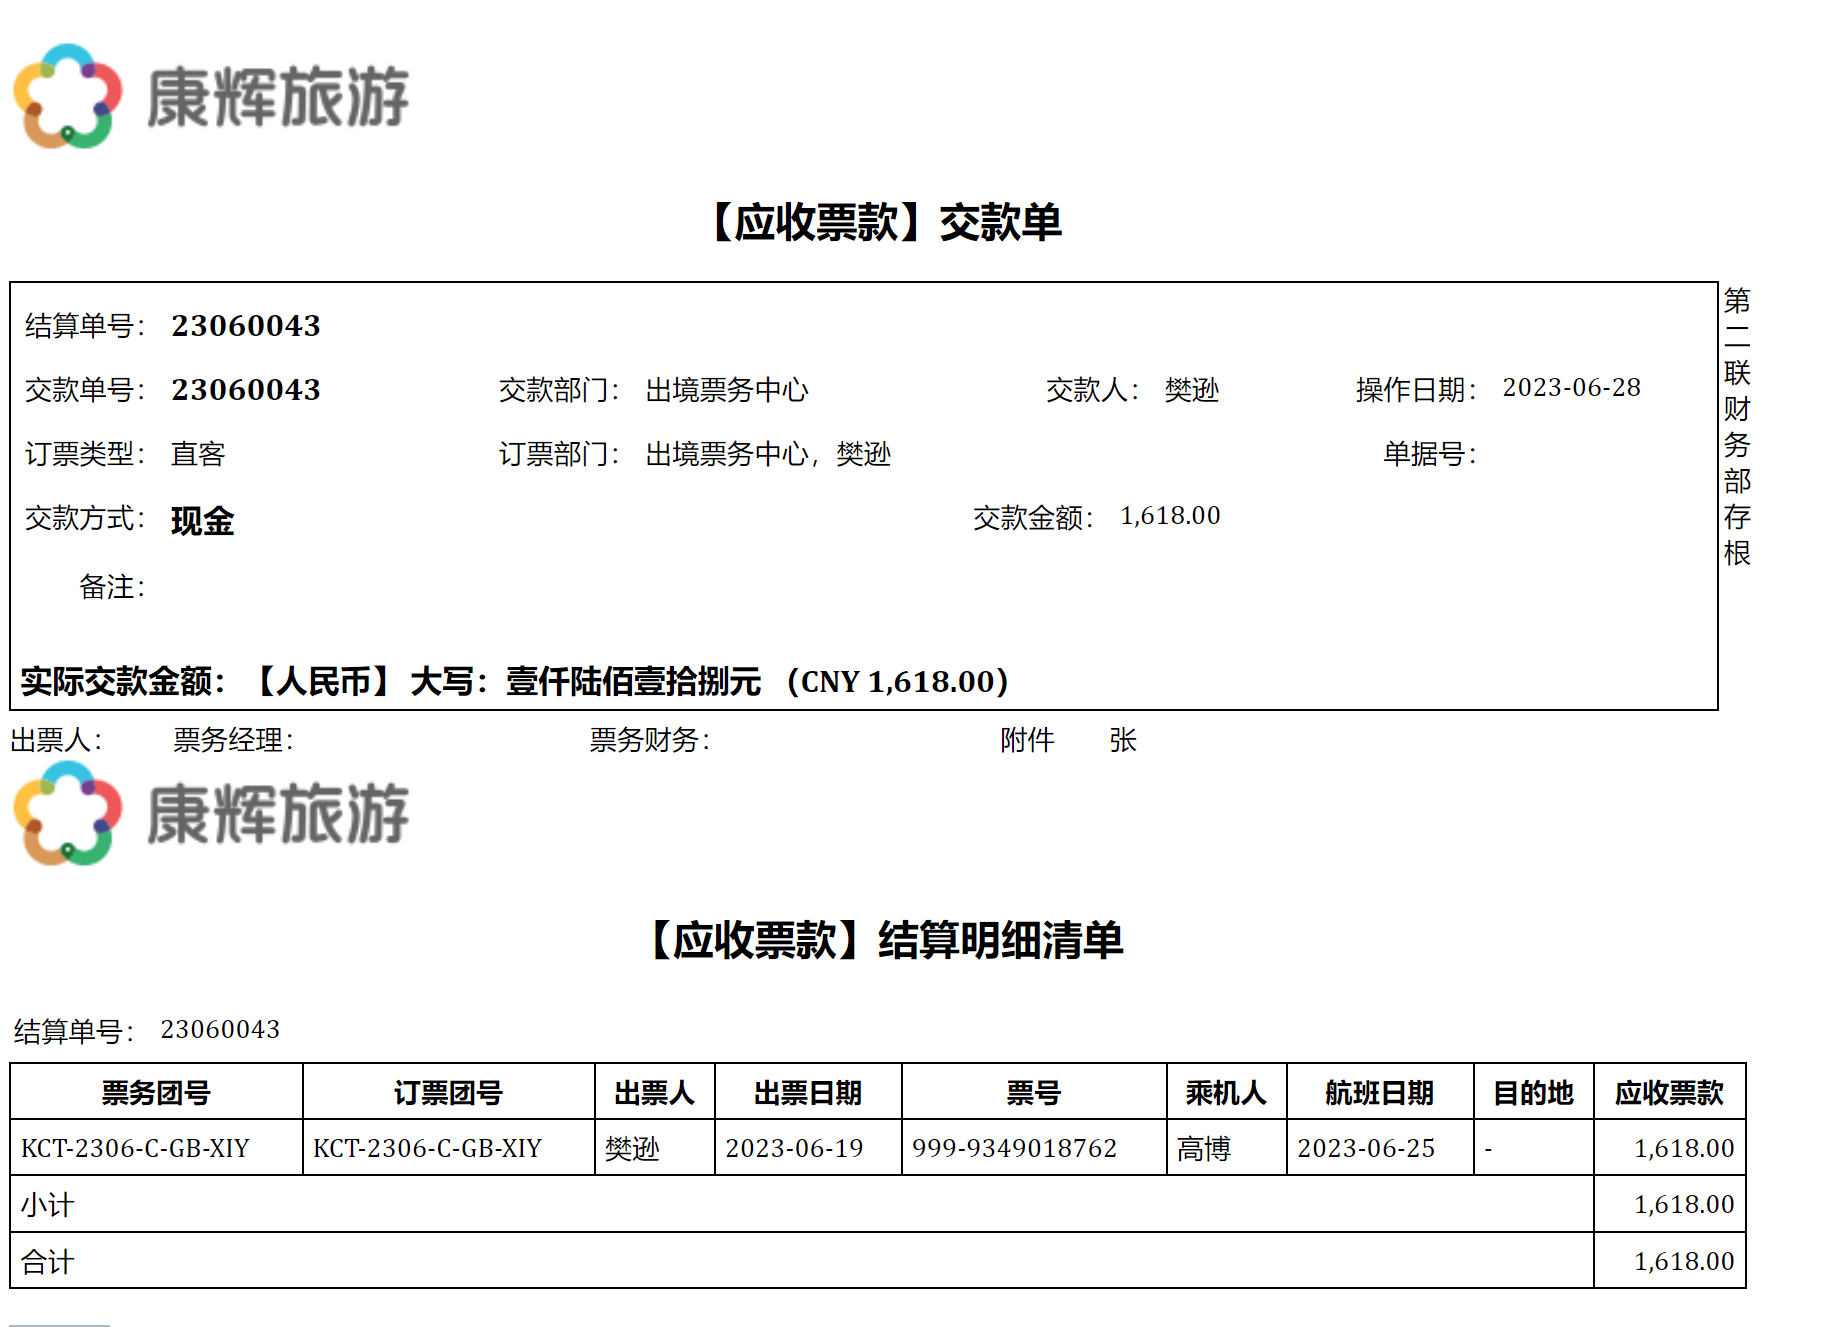This screenshot has width=1841, height=1327.
Task: Click the 直客 booking type value
Action: point(198,454)
